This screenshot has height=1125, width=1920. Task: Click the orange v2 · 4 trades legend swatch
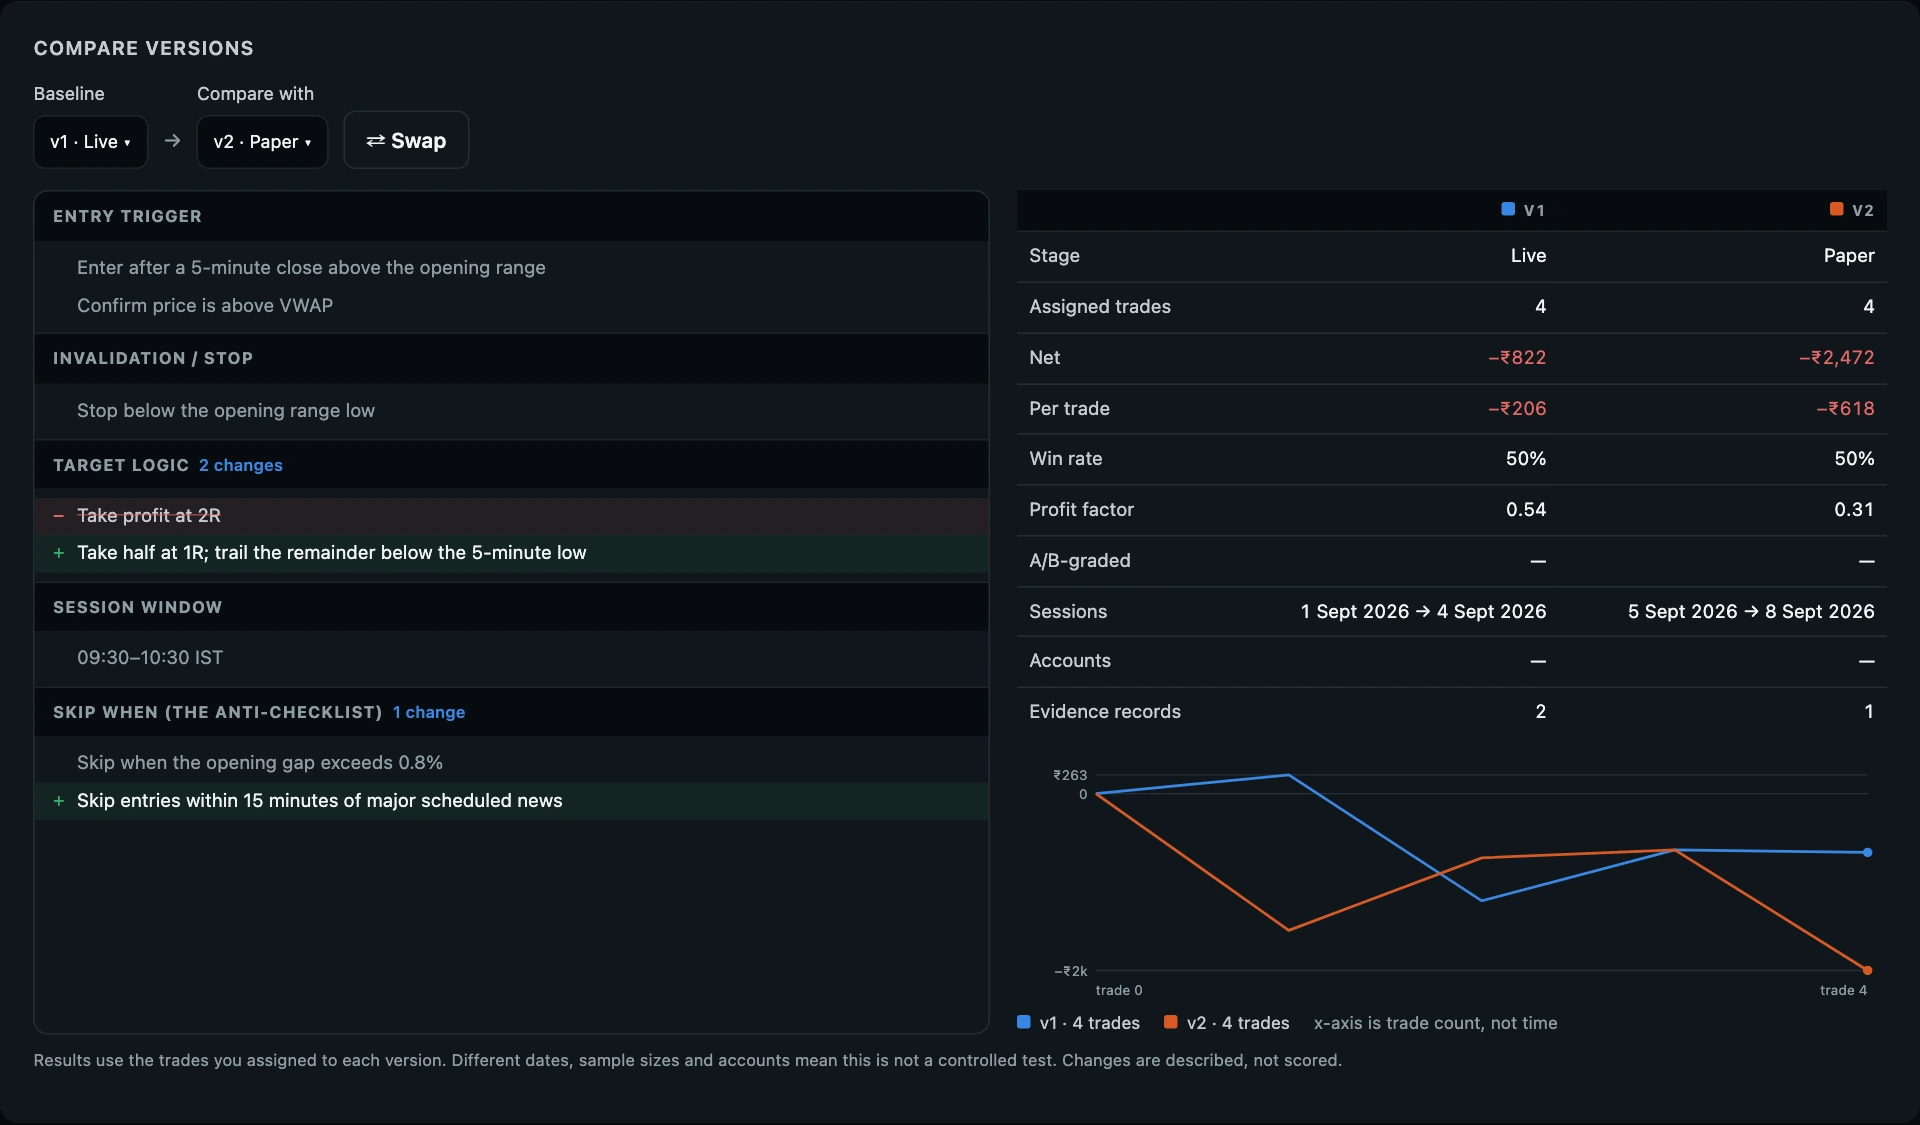pos(1171,1022)
